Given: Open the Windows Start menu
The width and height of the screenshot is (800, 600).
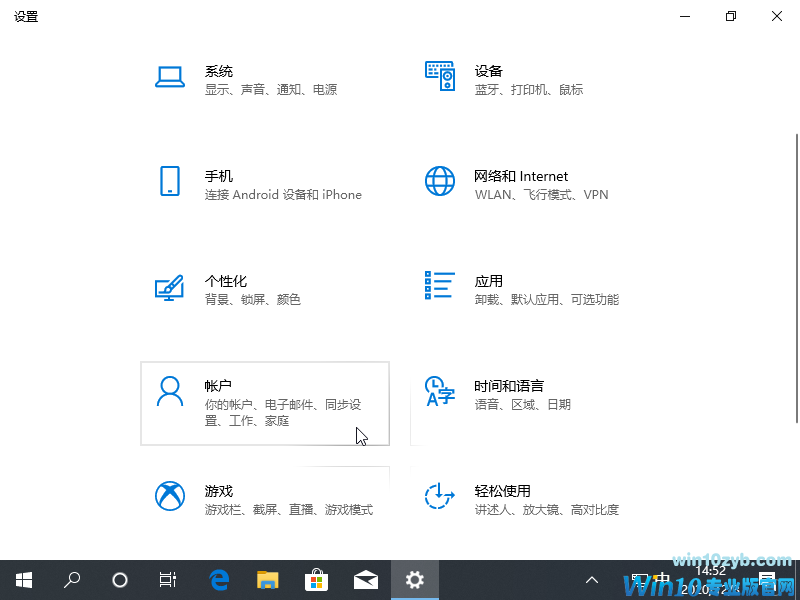Looking at the screenshot, I should 24,580.
